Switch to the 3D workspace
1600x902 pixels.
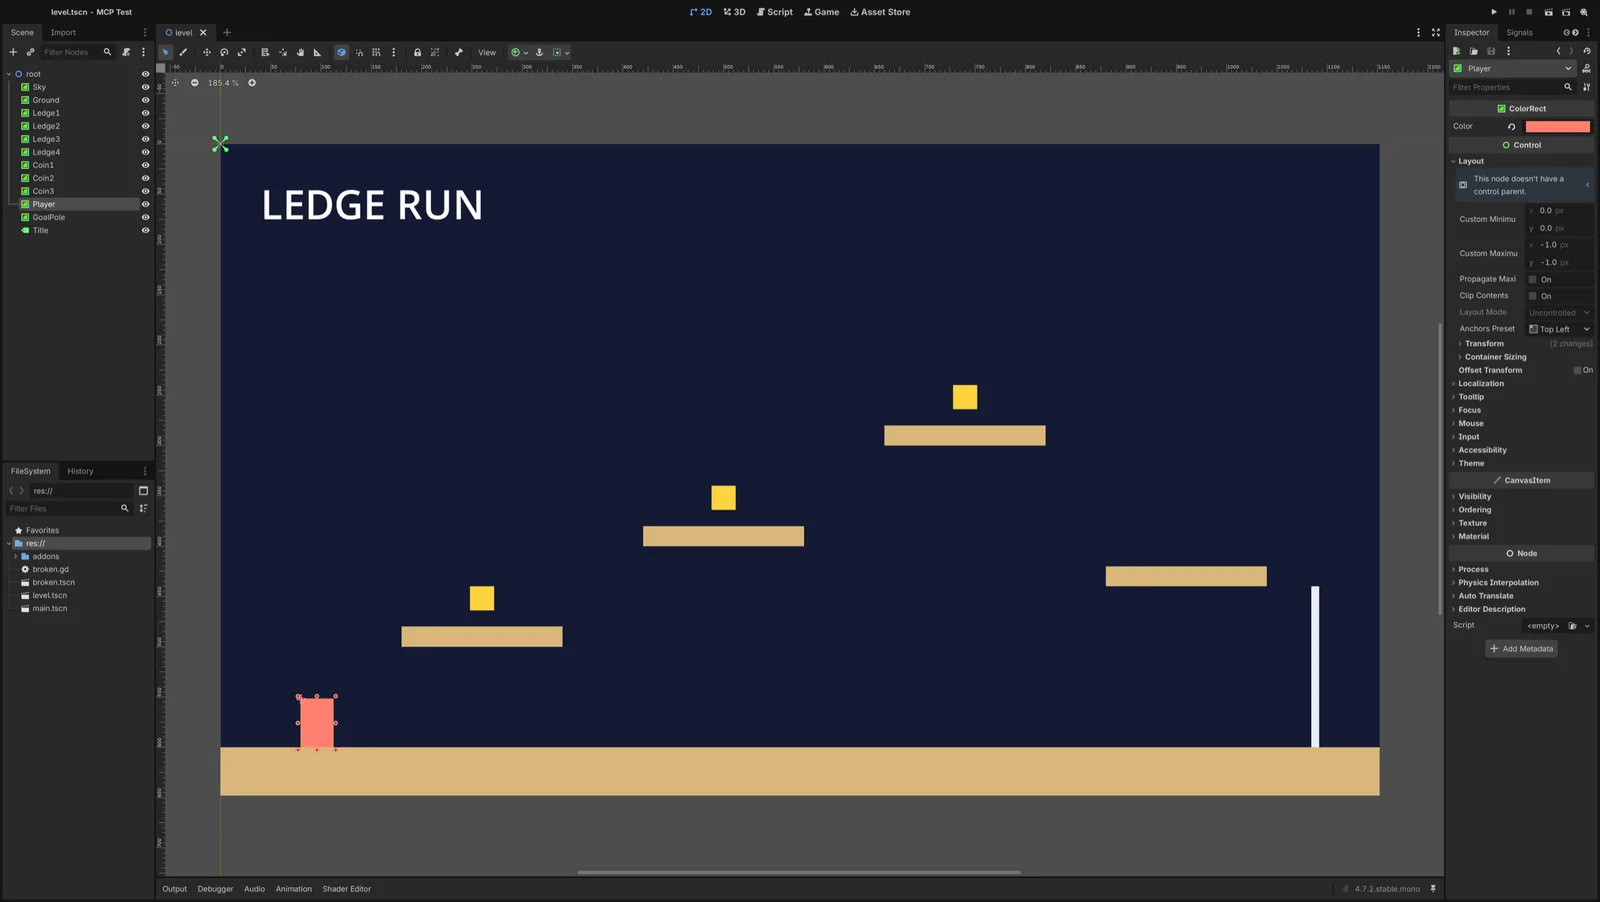click(x=735, y=12)
